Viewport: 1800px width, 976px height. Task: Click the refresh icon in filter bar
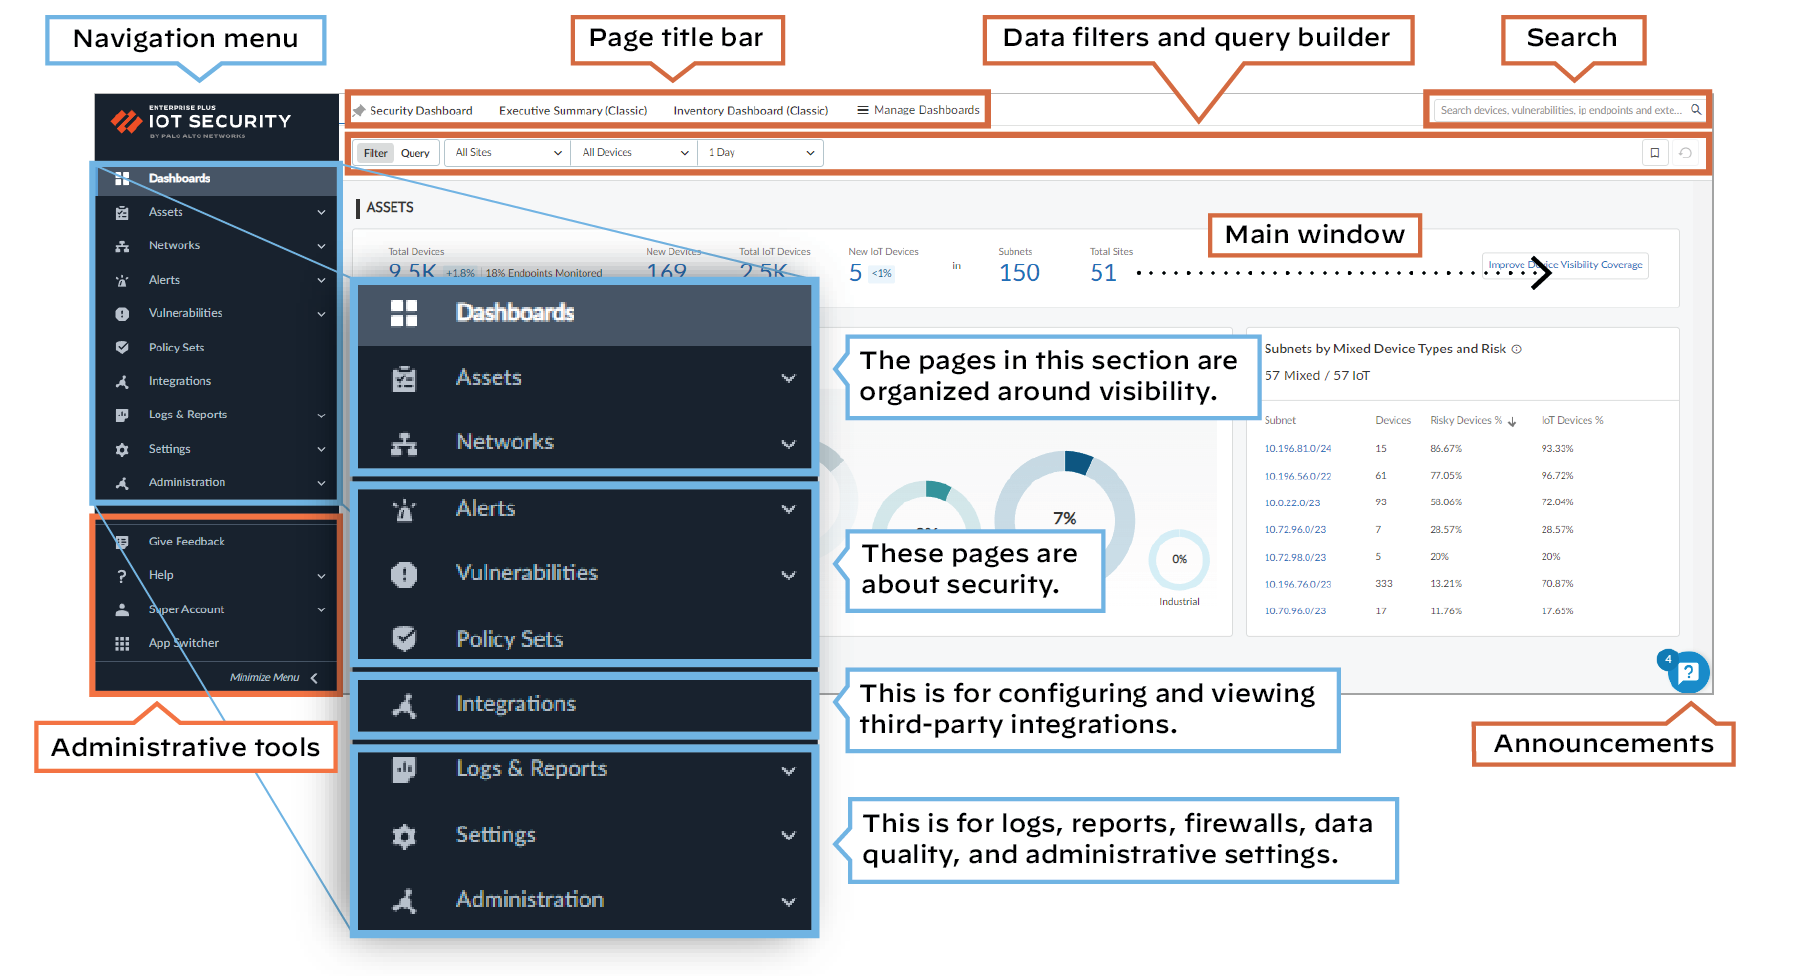[1685, 153]
